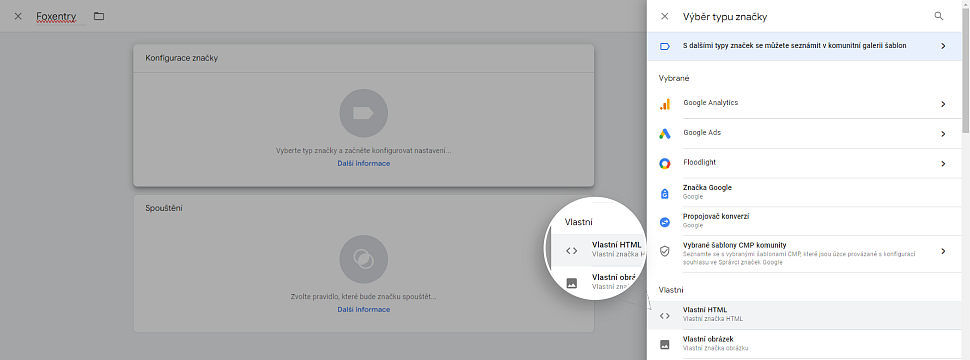Click text 'Zvolte pravidlo, které bude značku spouštět'

[364, 296]
